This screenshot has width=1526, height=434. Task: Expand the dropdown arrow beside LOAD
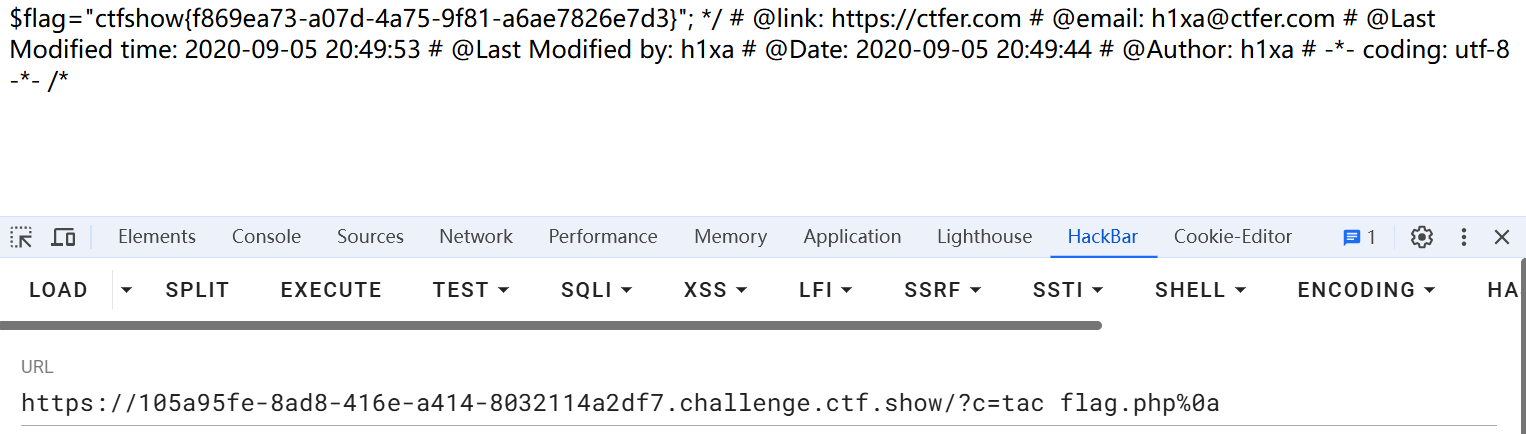[126, 290]
